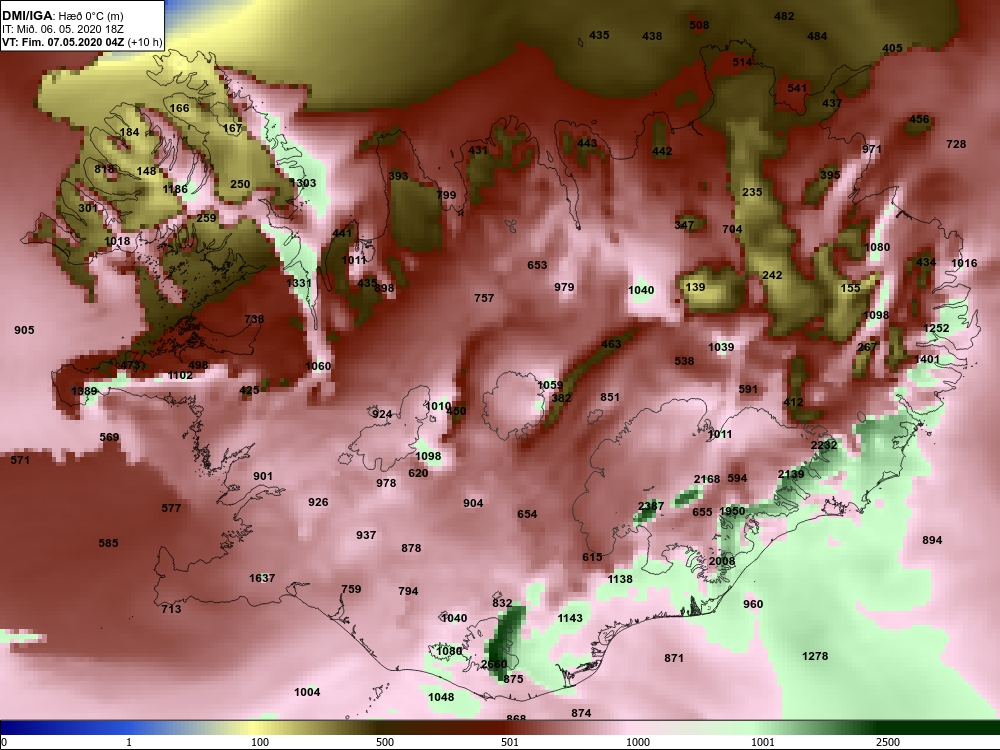This screenshot has width=1000, height=750.
Task: Click the 1102 value on the map
Action: [x=180, y=376]
